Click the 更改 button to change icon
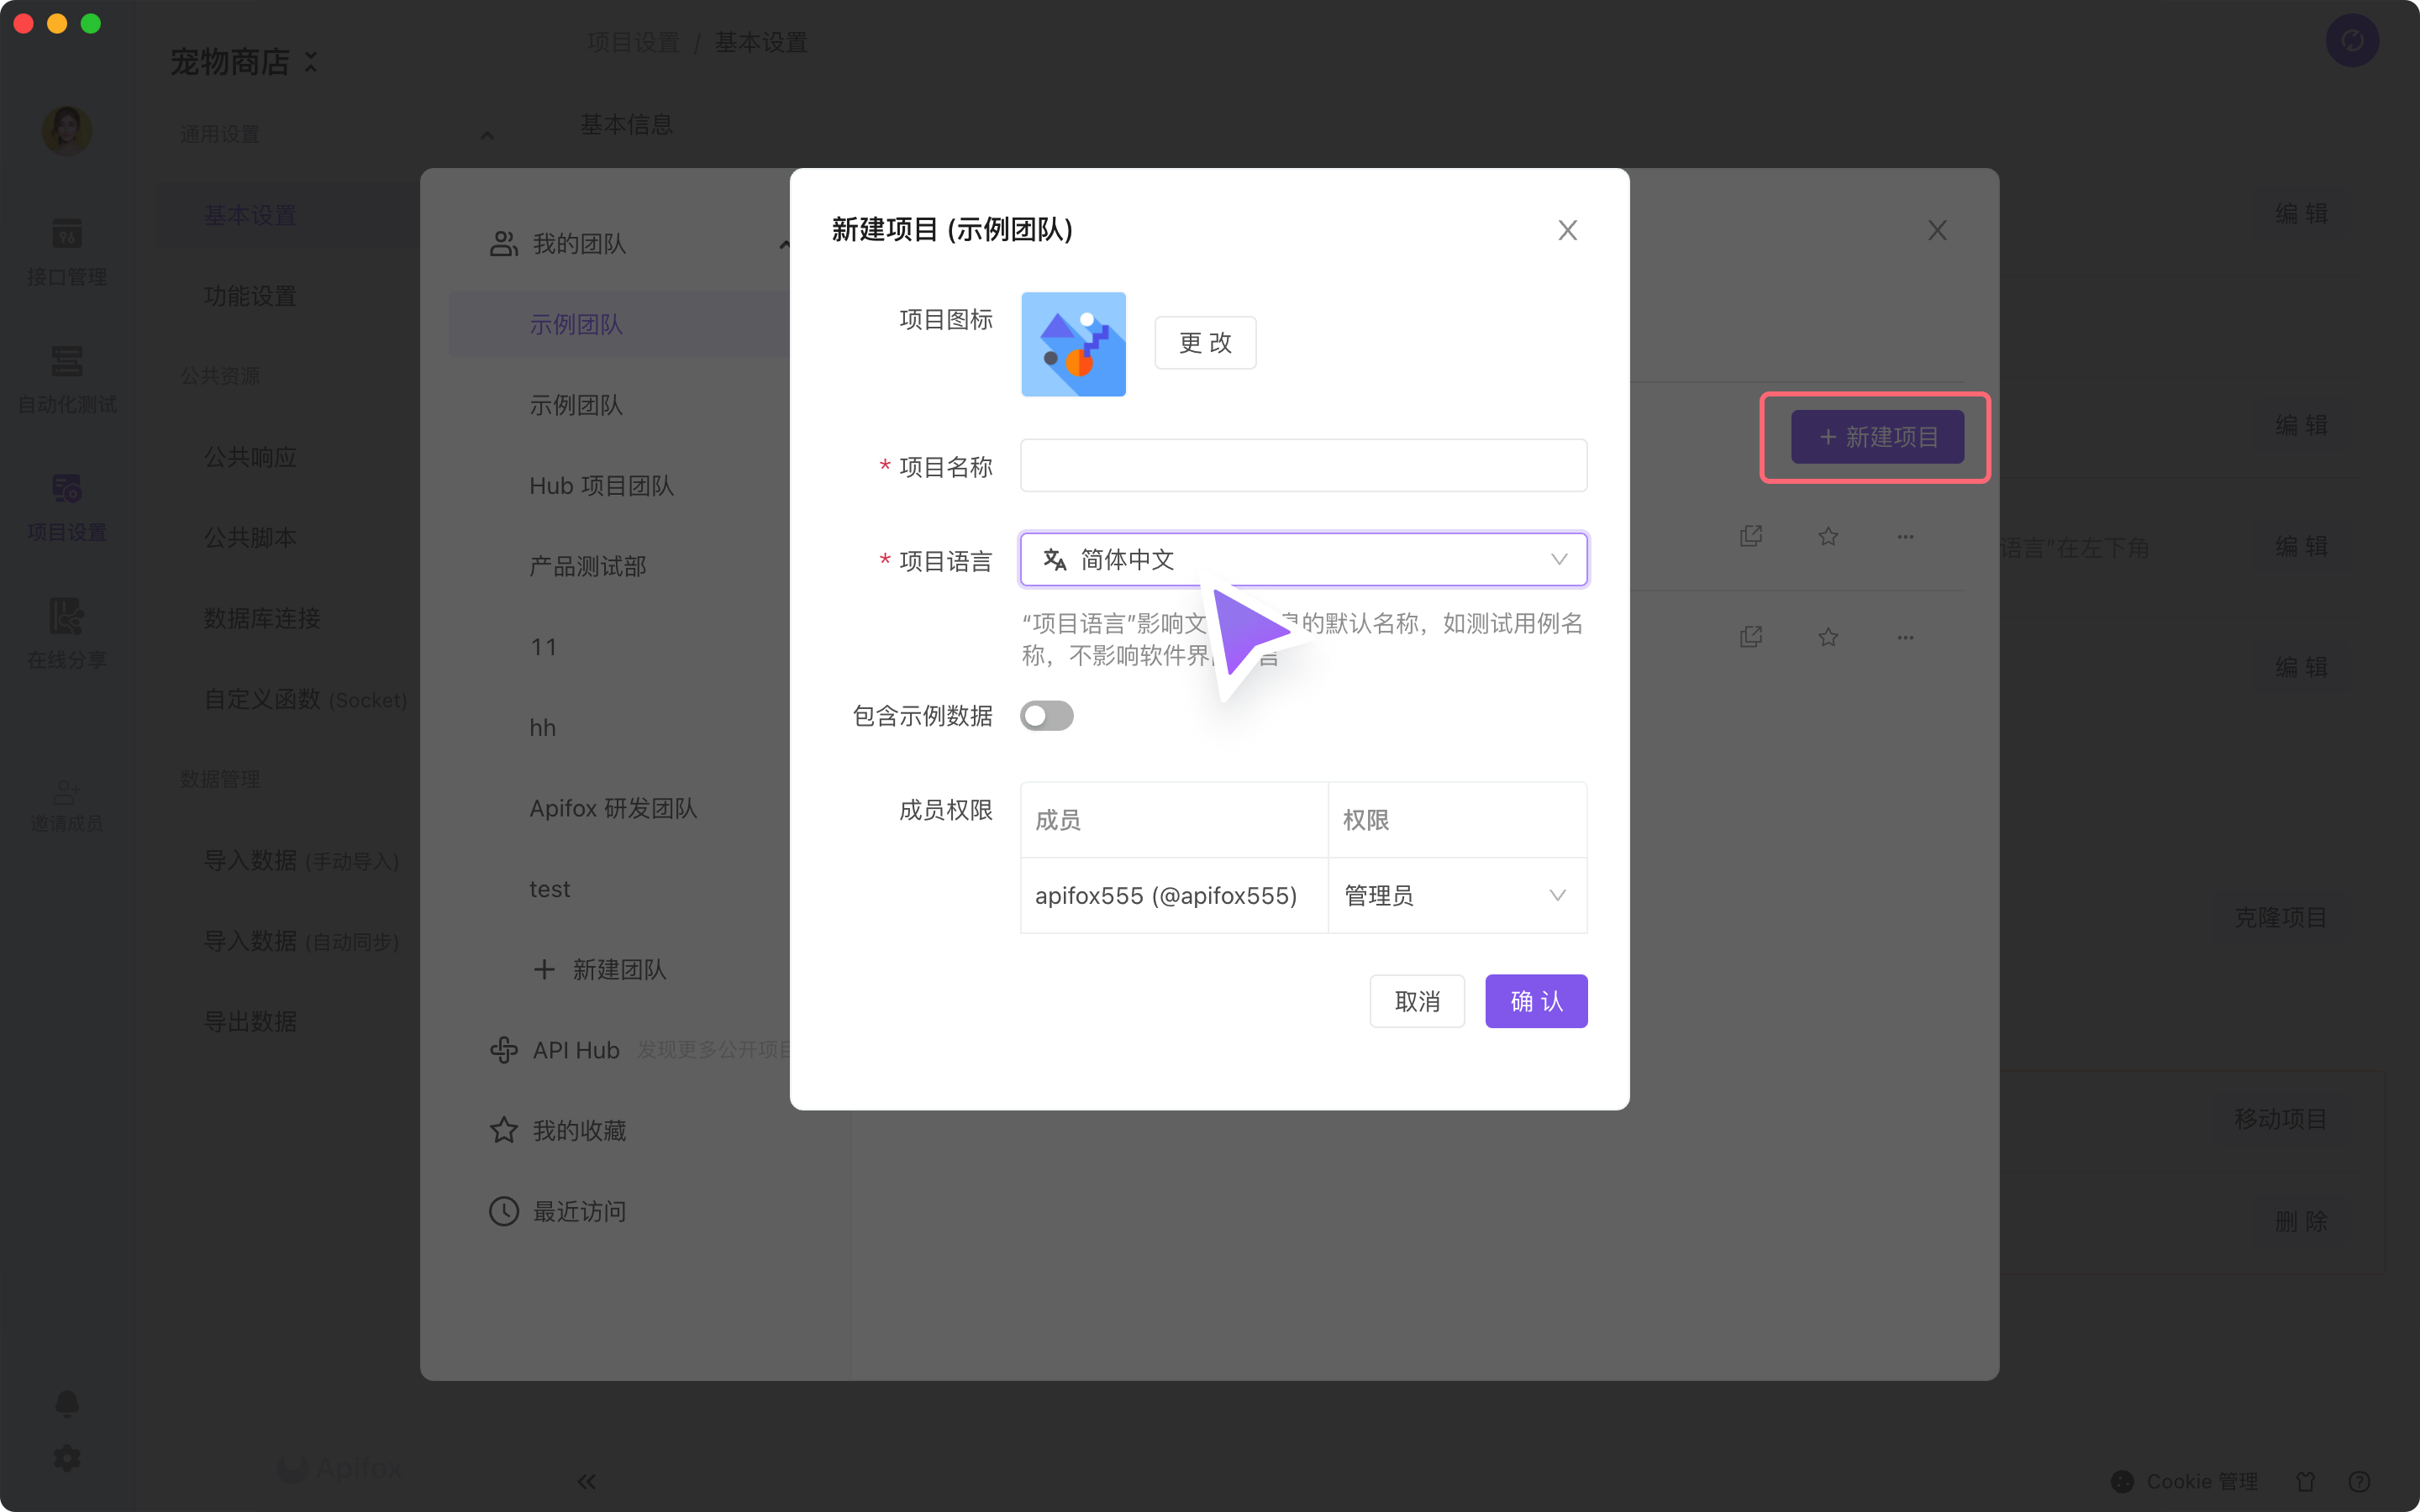This screenshot has width=2420, height=1512. coord(1204,342)
